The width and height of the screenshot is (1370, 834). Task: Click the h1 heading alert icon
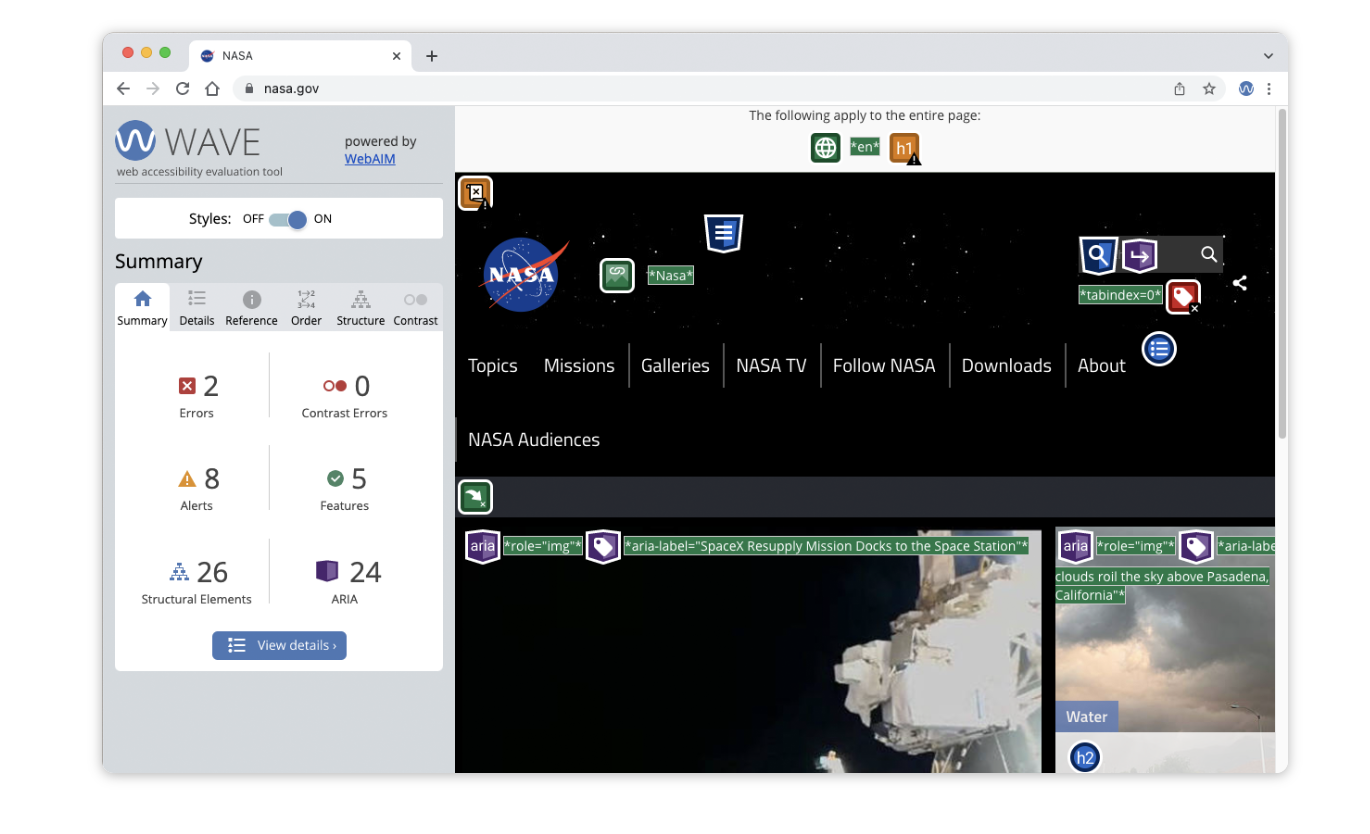pos(904,148)
